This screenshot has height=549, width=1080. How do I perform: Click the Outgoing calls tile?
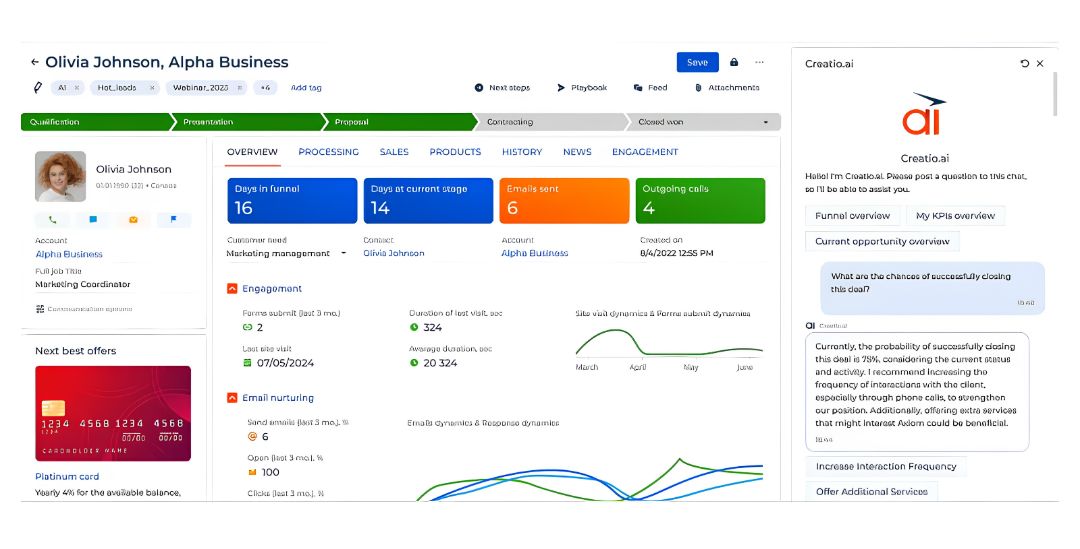pyautogui.click(x=700, y=200)
